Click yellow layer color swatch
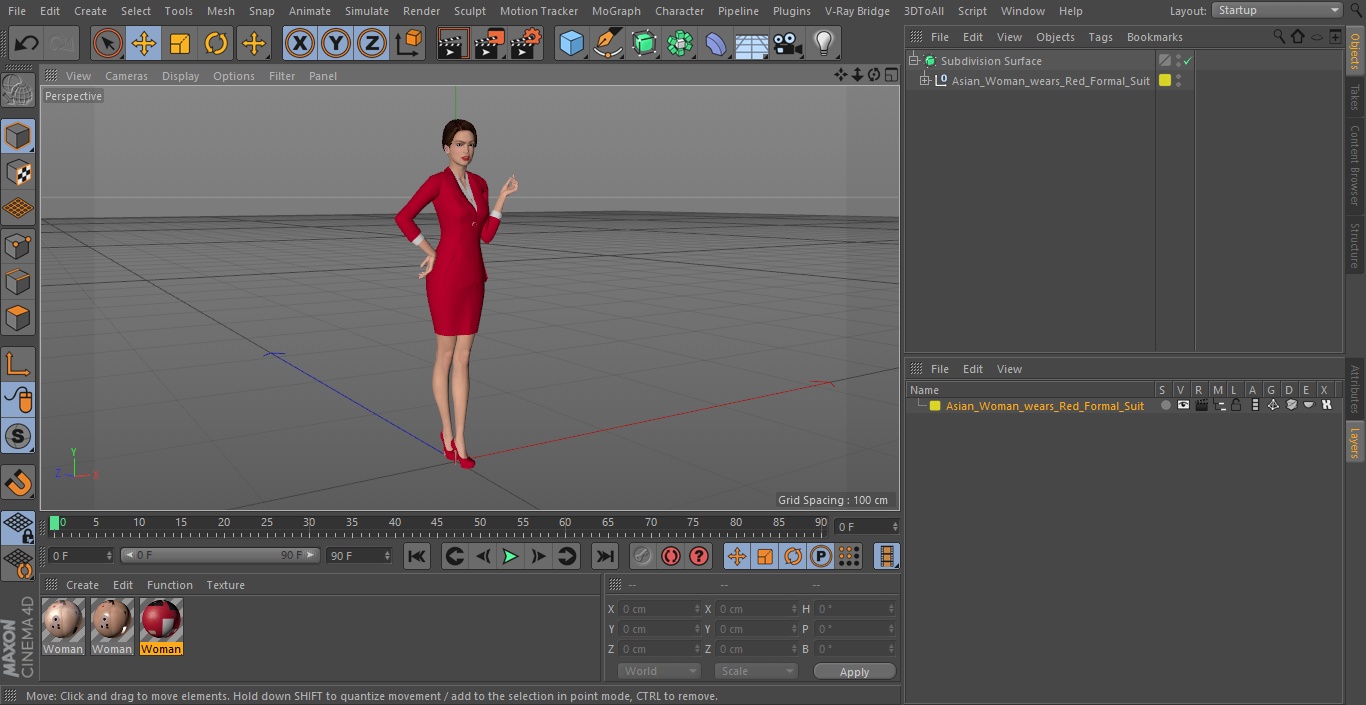 (935, 406)
